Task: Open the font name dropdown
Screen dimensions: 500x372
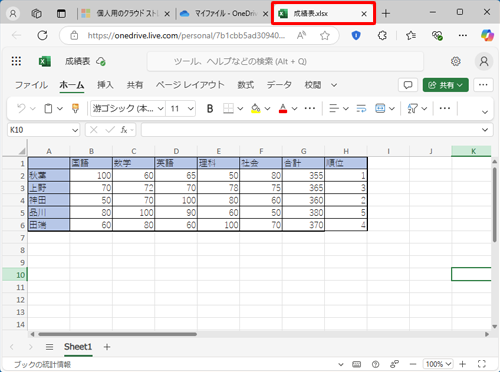Action: [x=160, y=109]
